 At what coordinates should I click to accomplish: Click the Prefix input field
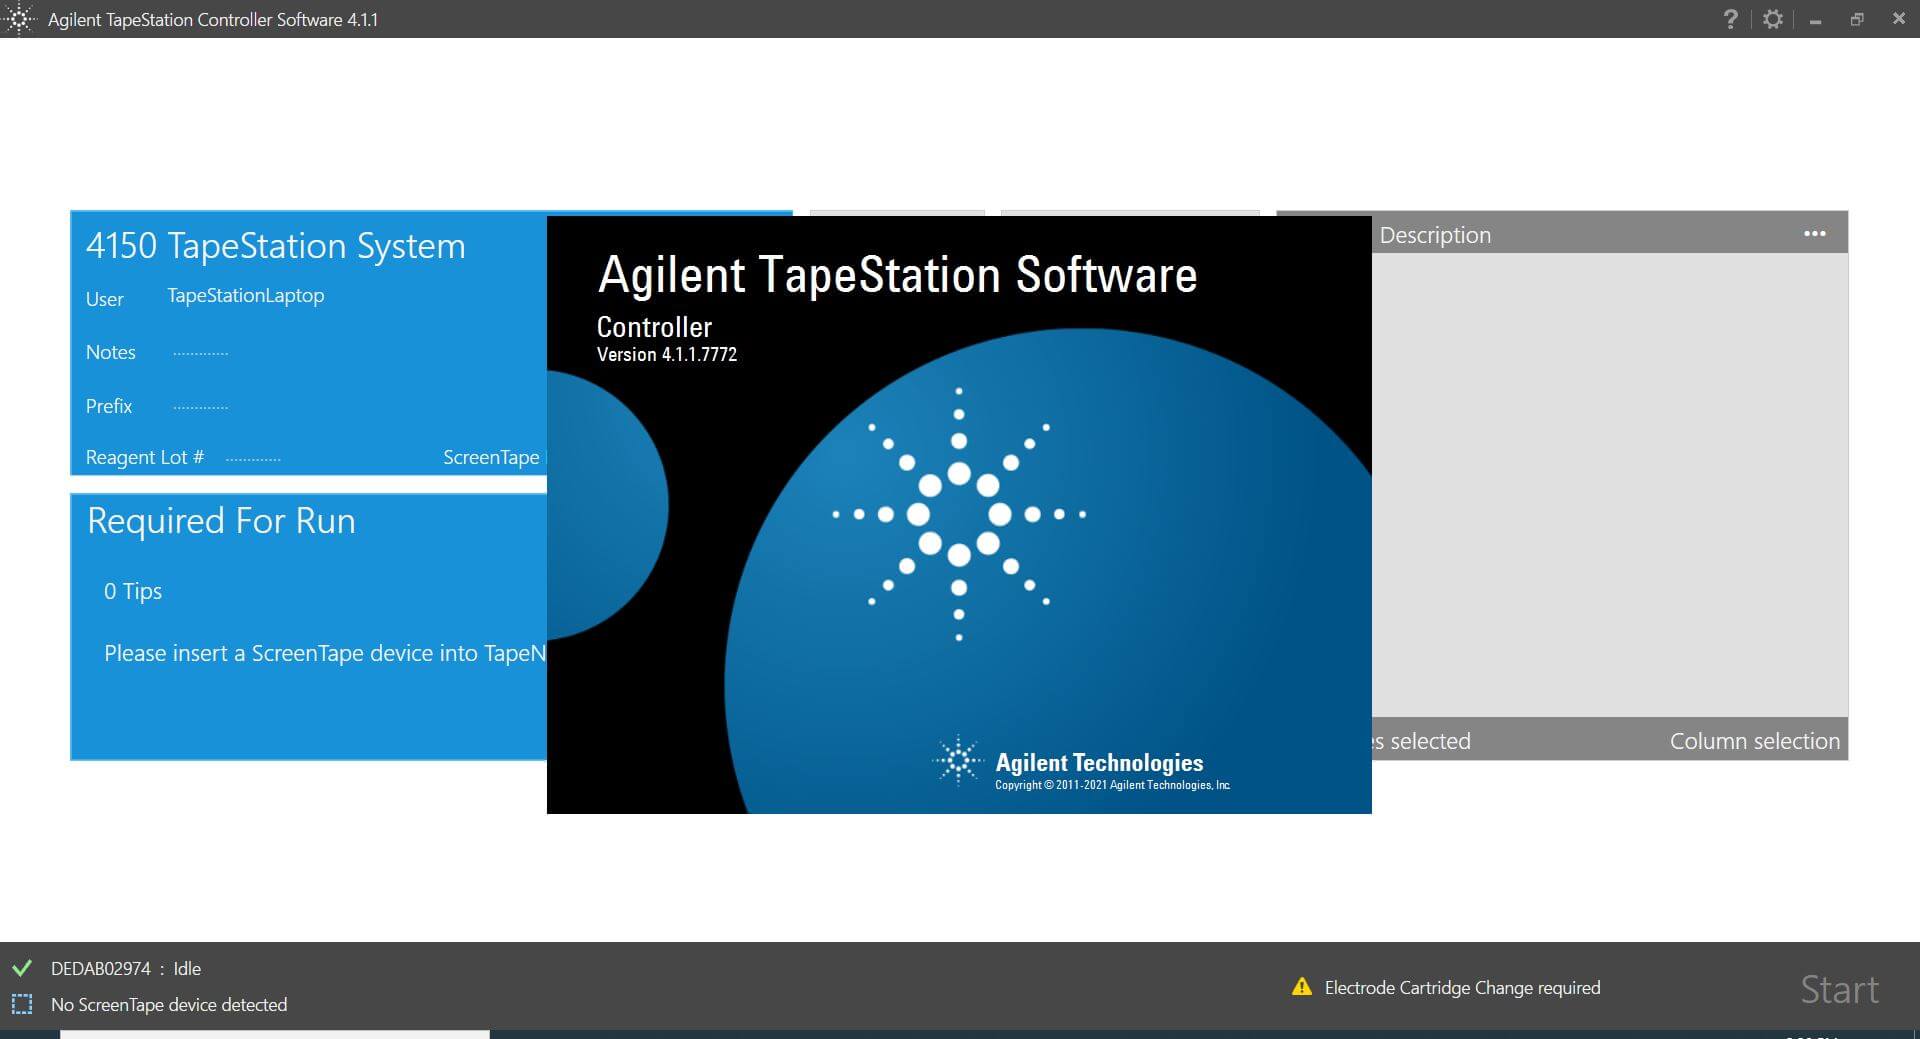tap(201, 407)
